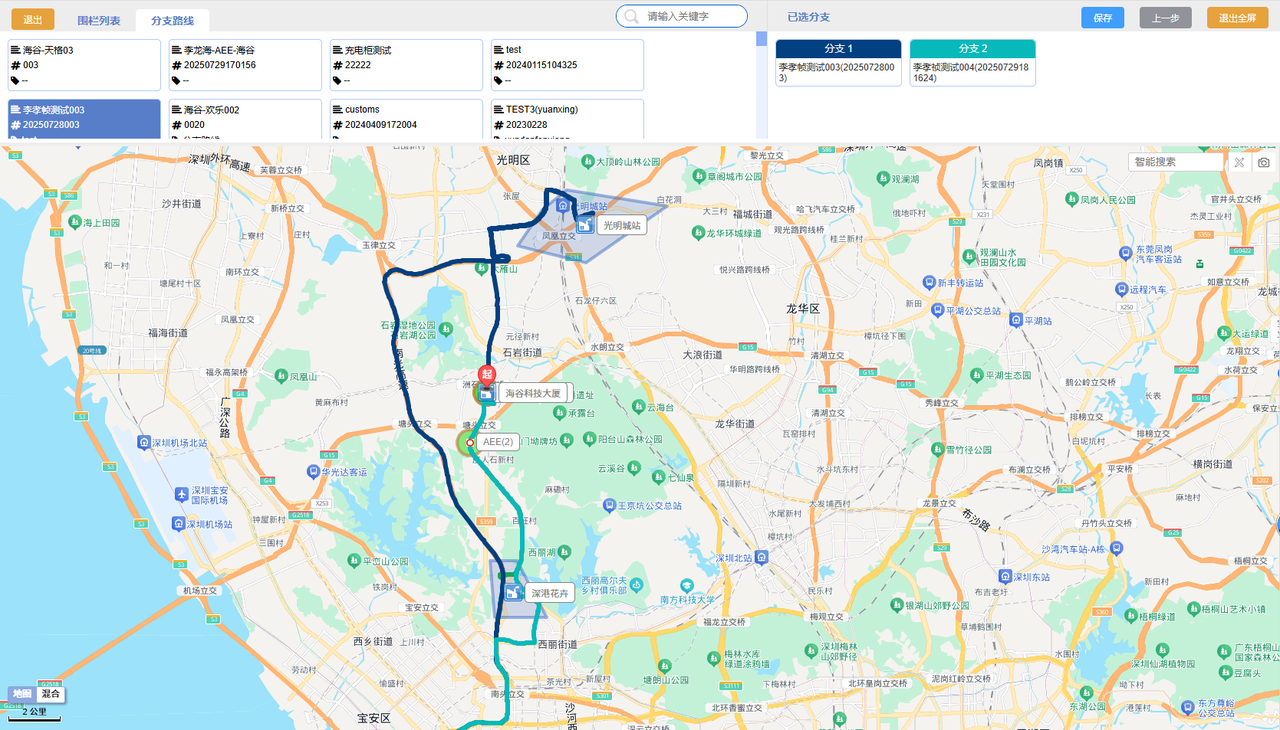
Task: Click the AEE(2) waypoint circle marker
Action: click(x=470, y=442)
